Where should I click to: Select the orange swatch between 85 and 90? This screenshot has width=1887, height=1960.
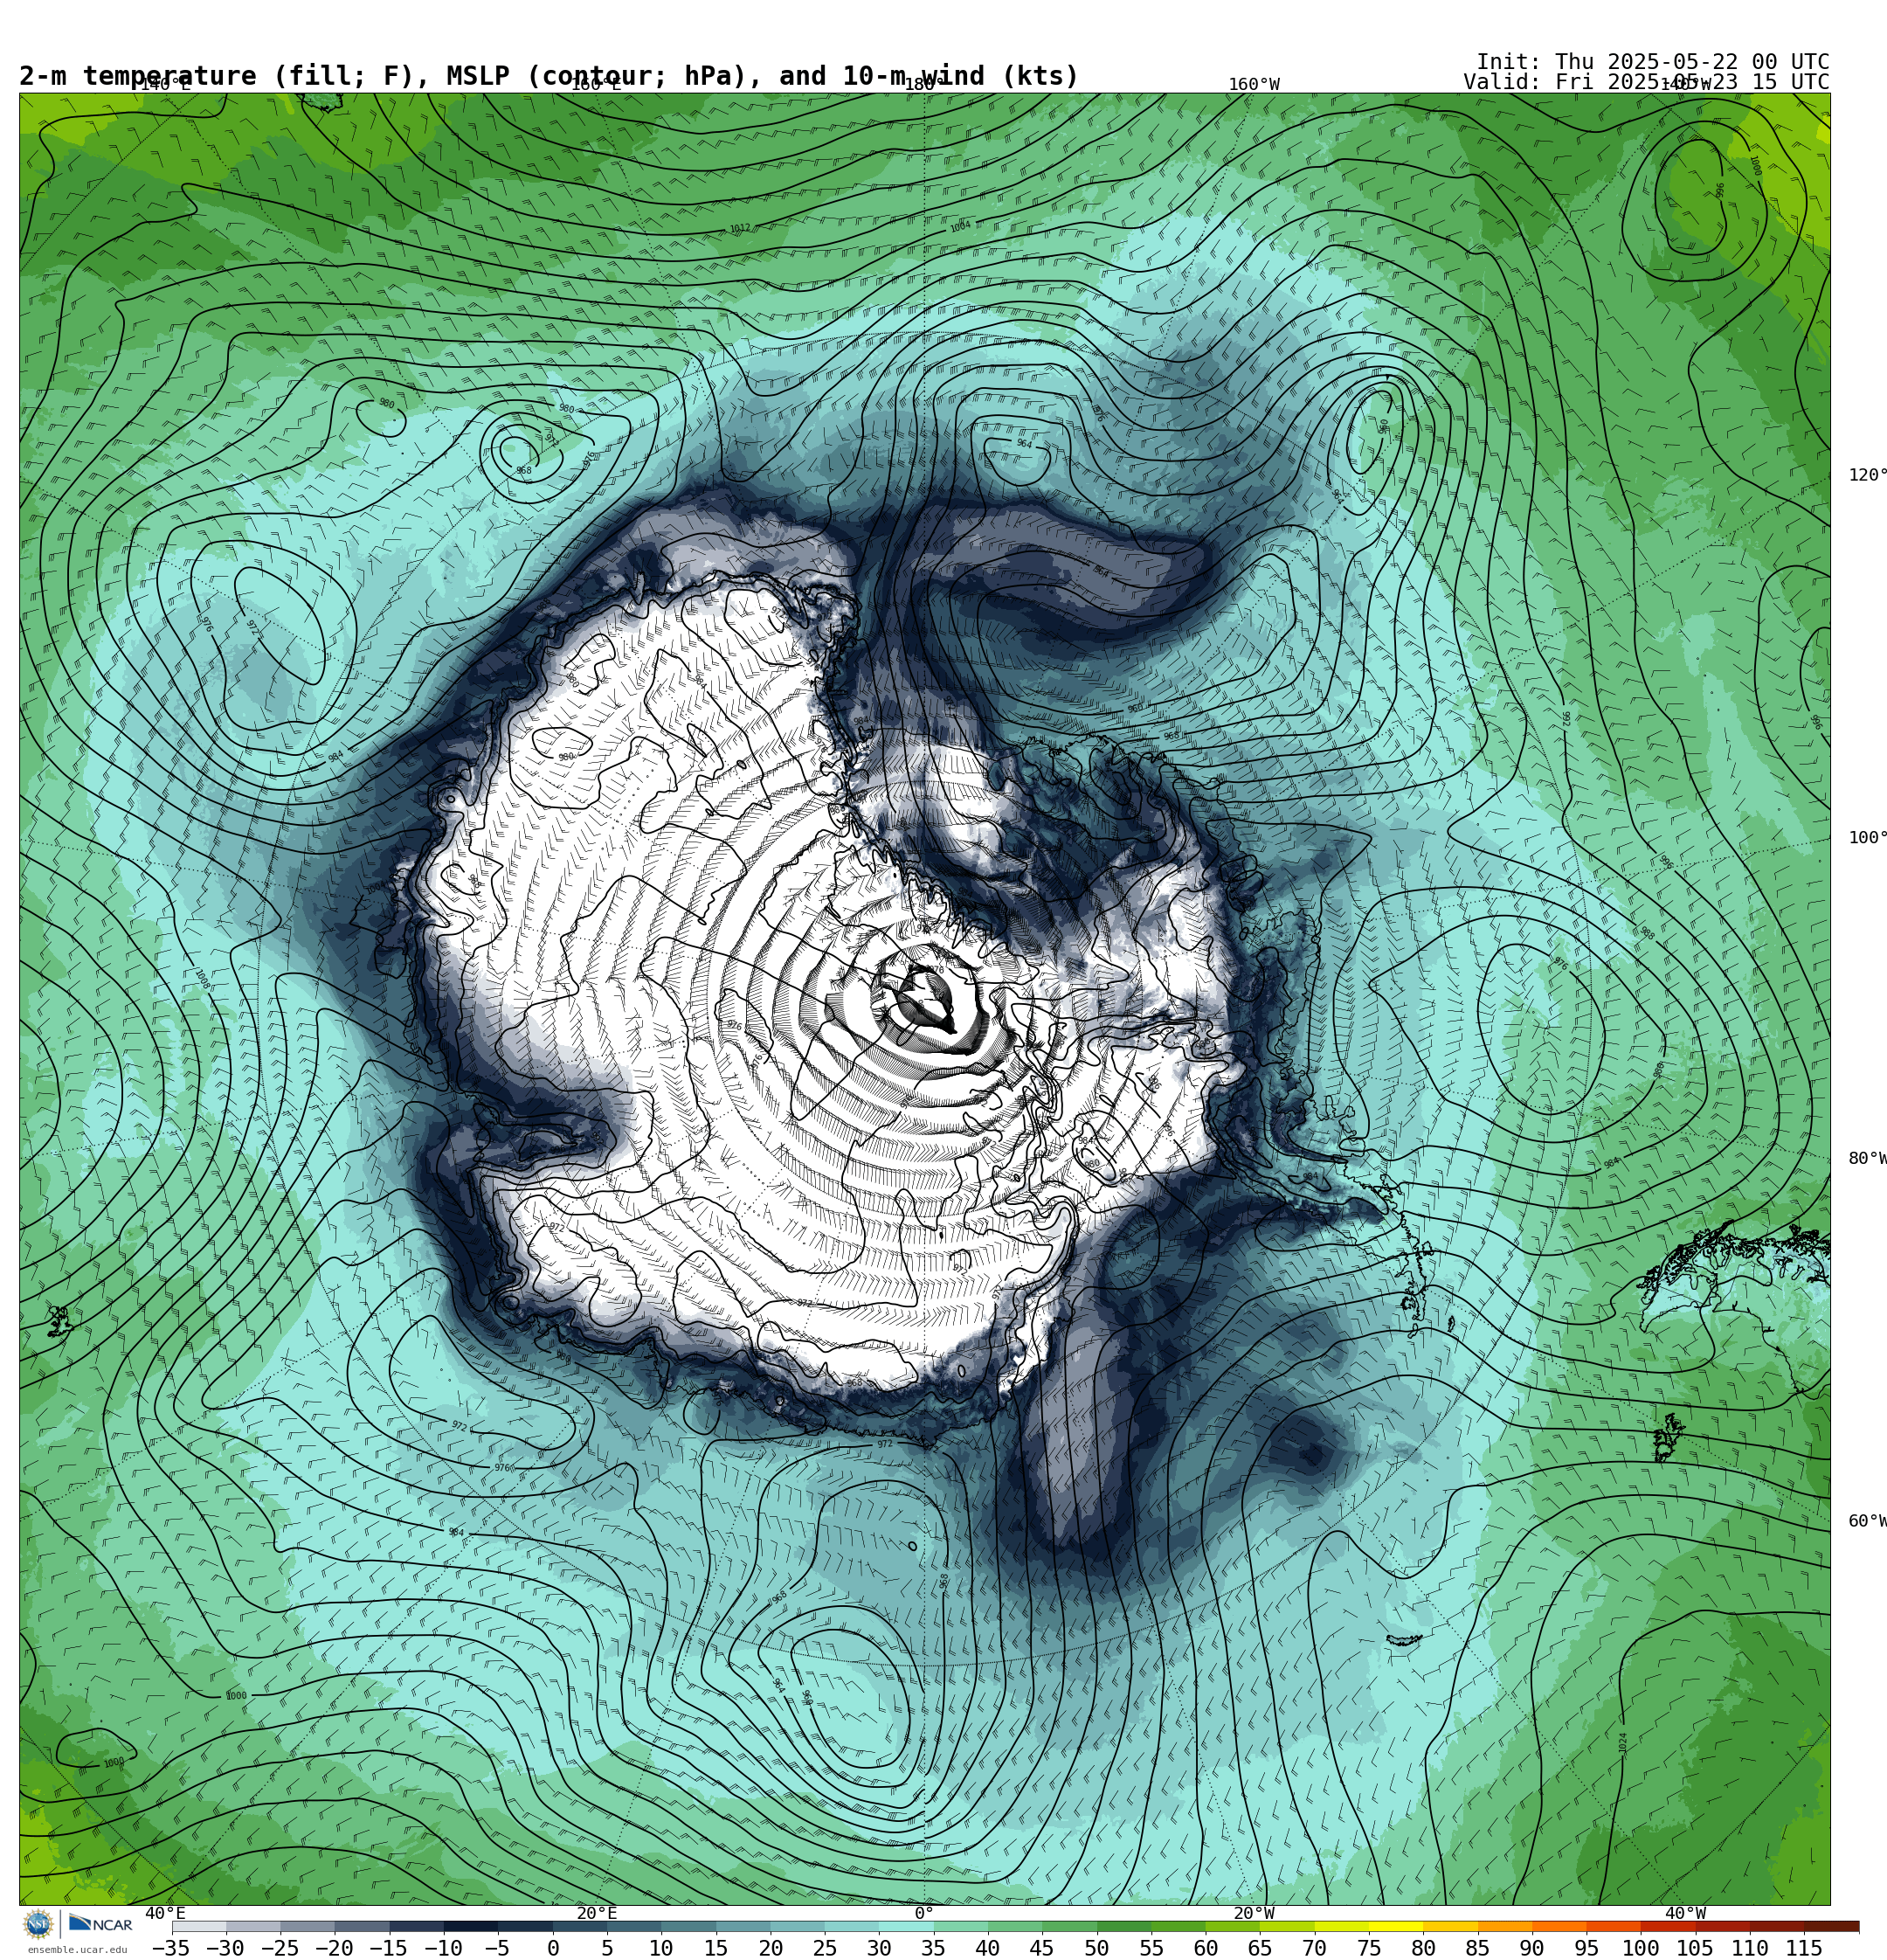pyautogui.click(x=1505, y=1927)
